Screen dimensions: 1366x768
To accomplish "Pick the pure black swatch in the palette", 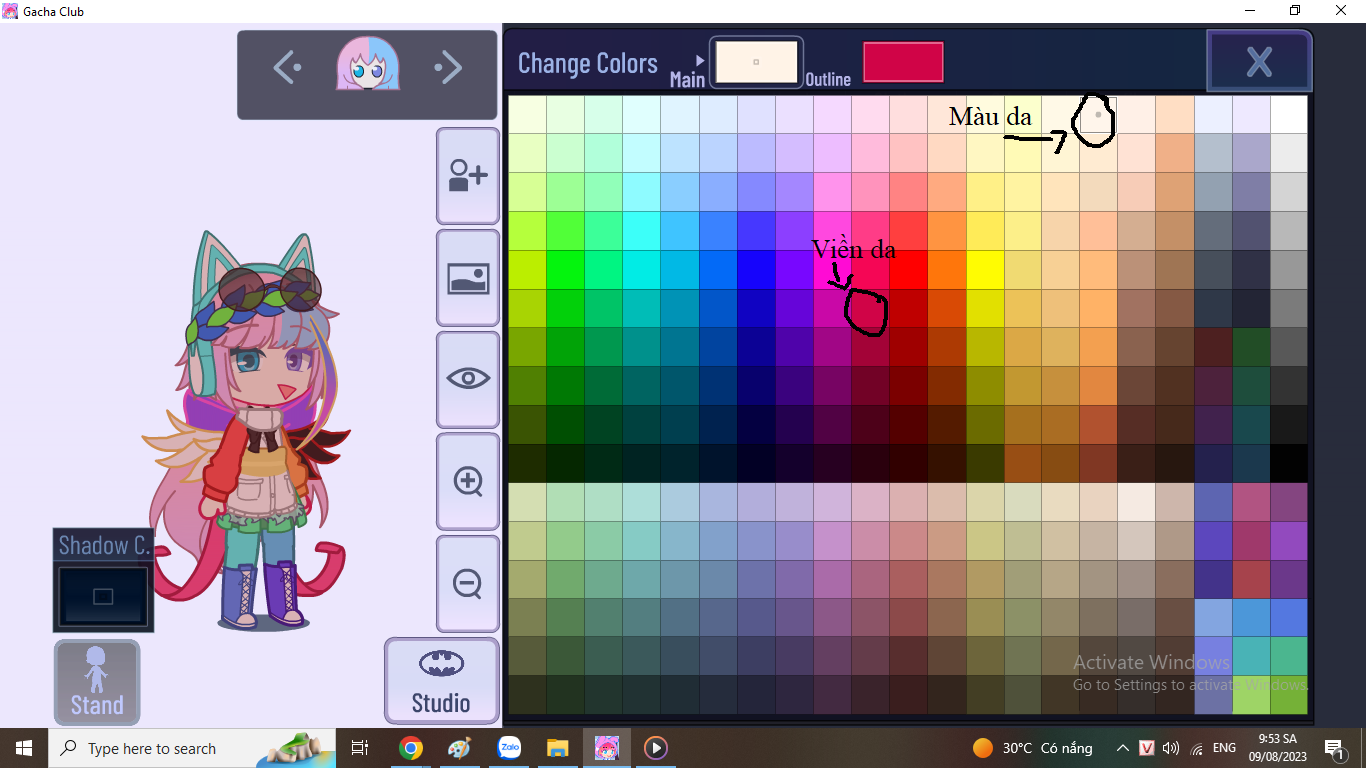I will pos(1289,463).
